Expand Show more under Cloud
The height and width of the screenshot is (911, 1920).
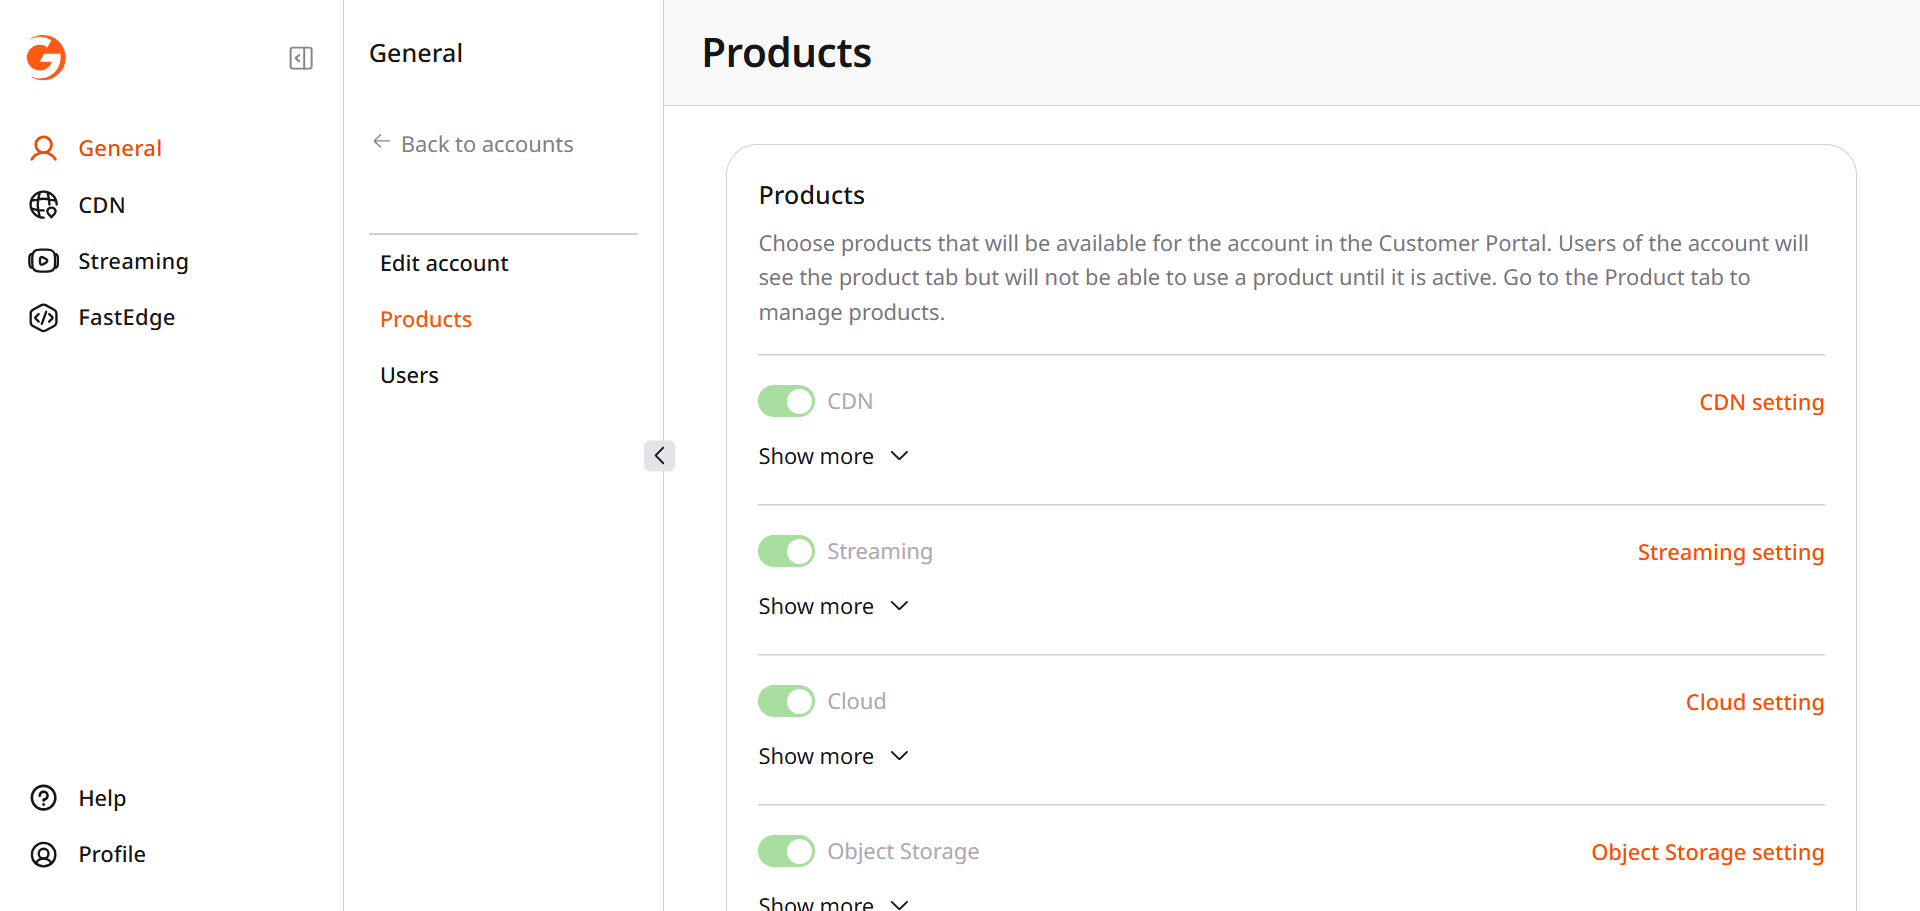point(833,756)
